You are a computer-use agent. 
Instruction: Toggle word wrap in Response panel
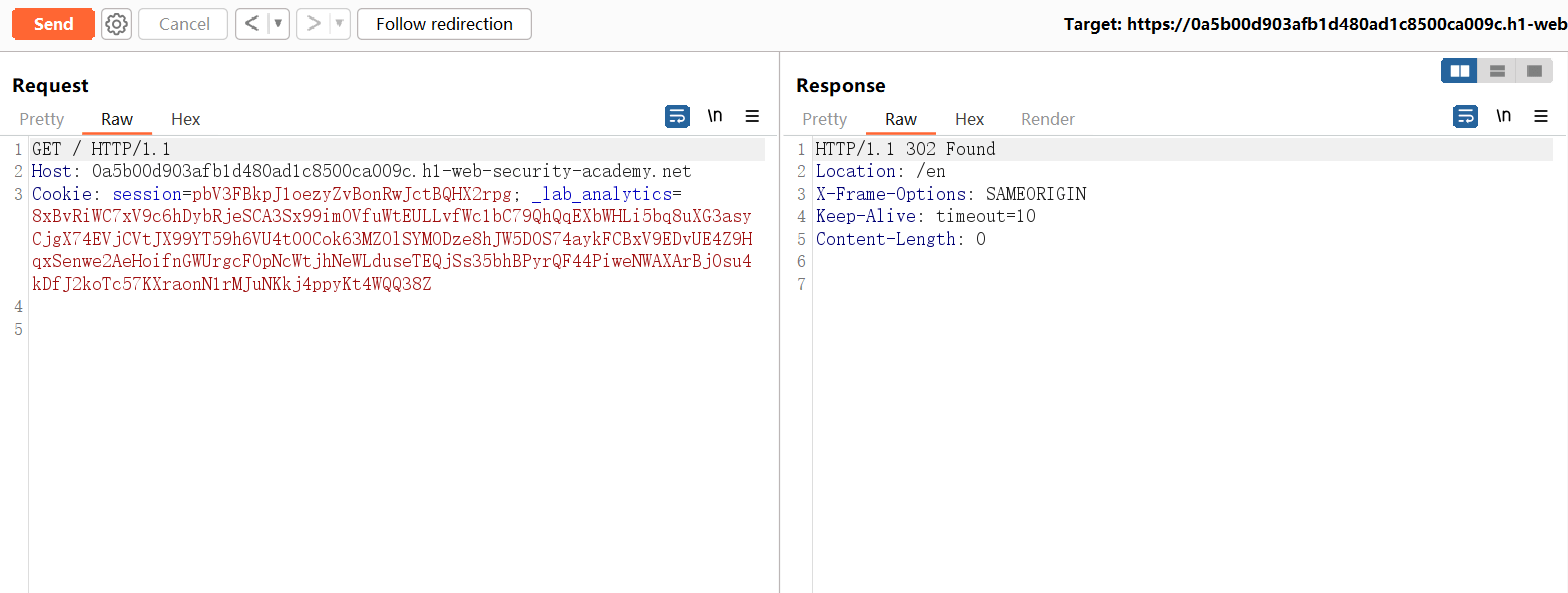click(x=1465, y=117)
